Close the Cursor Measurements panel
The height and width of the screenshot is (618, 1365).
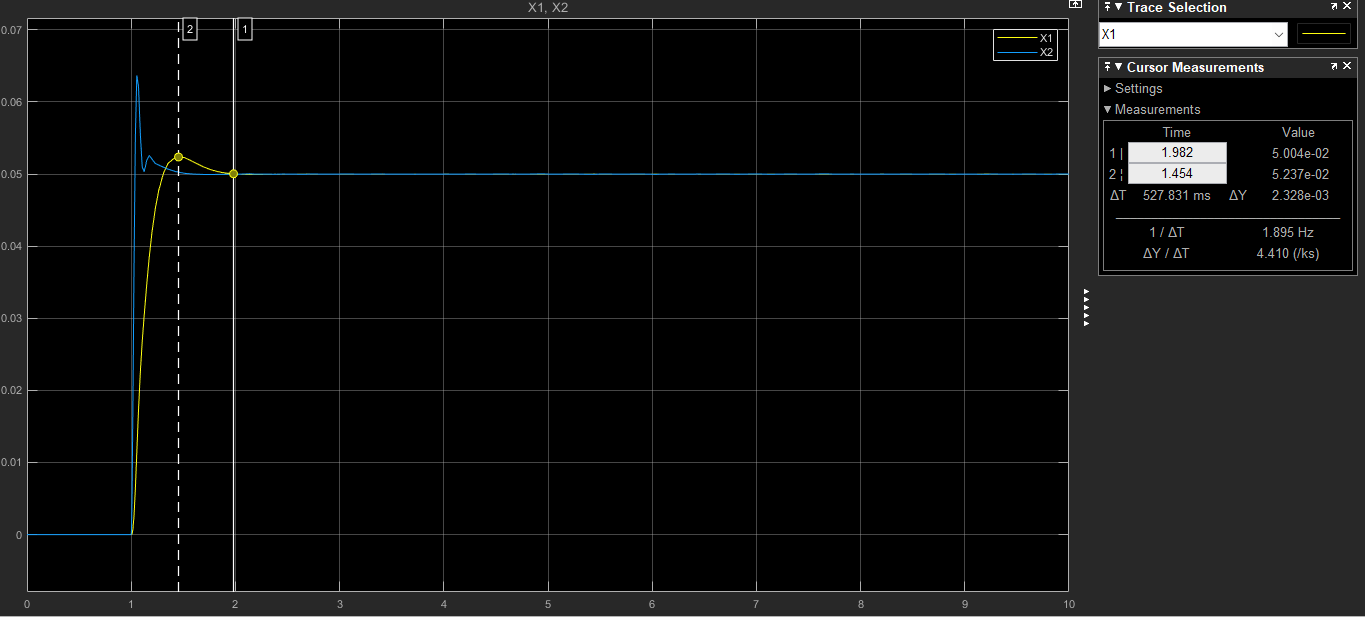coord(1347,67)
